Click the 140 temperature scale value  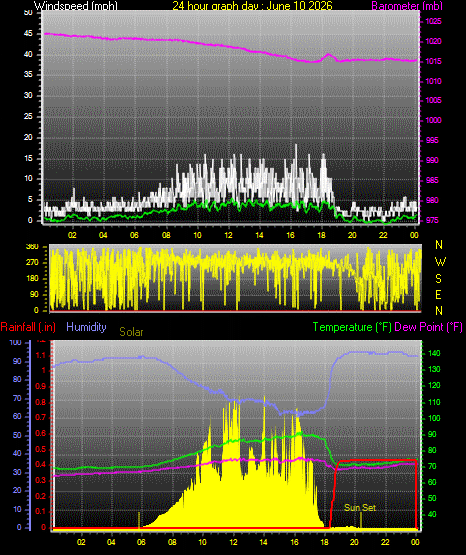[434, 353]
